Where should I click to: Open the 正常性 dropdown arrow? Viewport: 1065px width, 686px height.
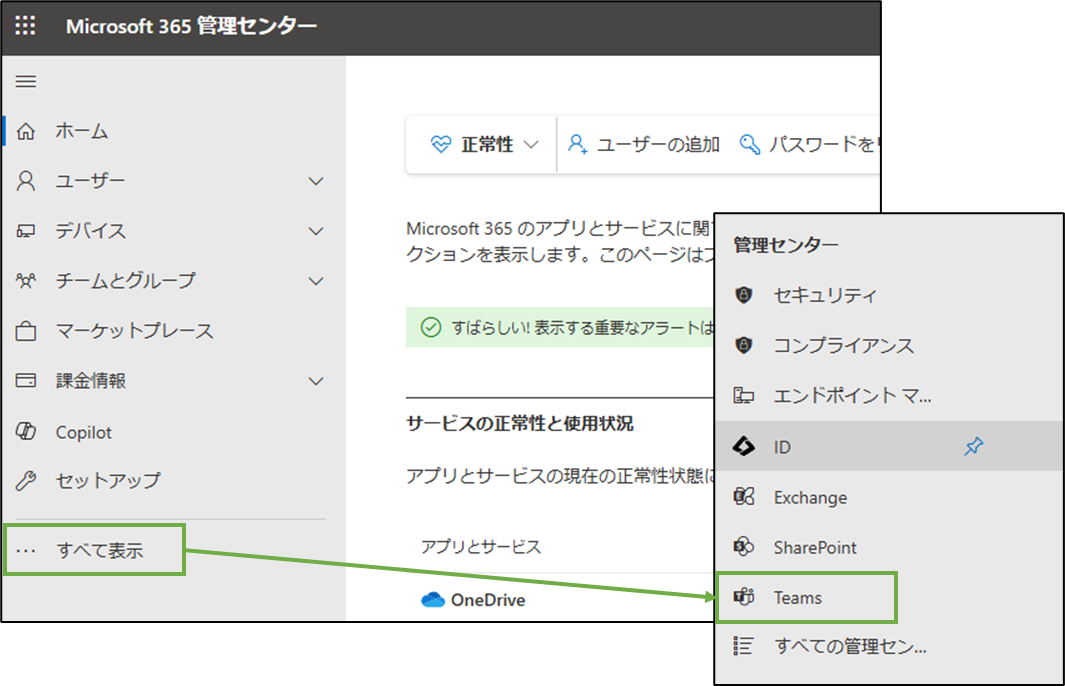pos(532,145)
